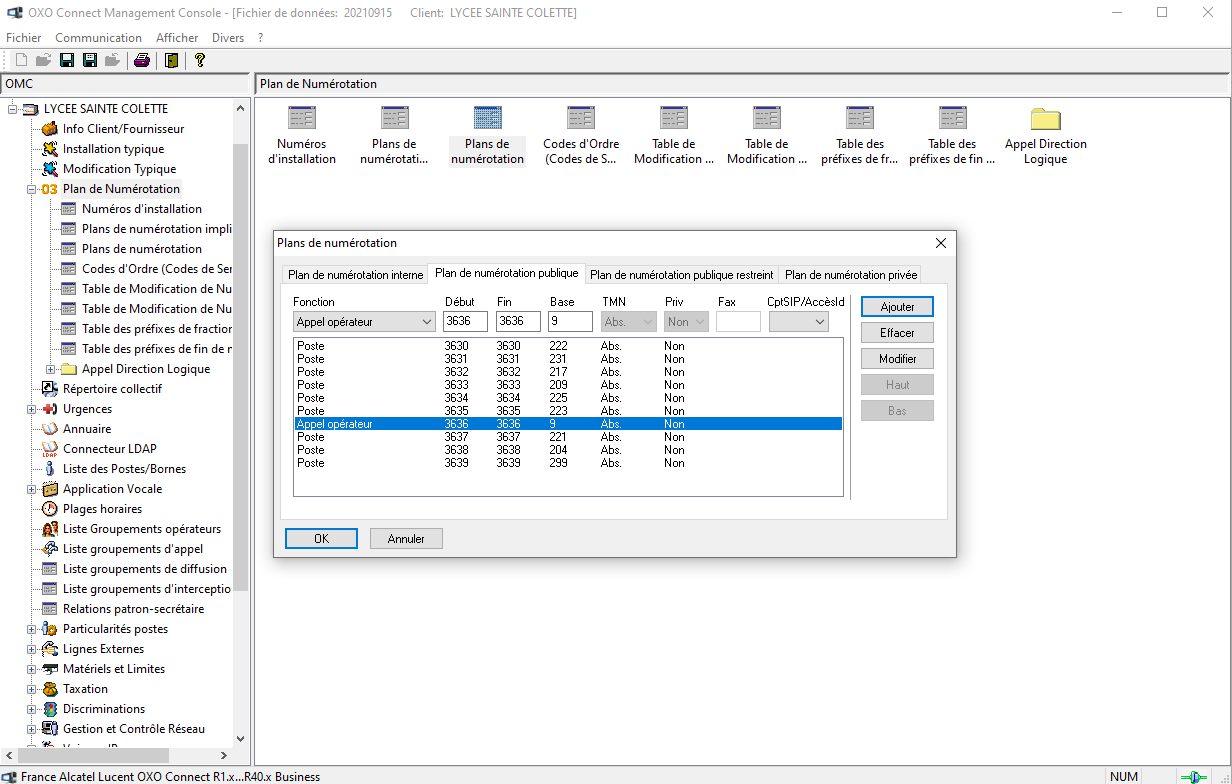Open Appel Direction Logique folder icon
The width and height of the screenshot is (1232, 784).
(x=1045, y=135)
